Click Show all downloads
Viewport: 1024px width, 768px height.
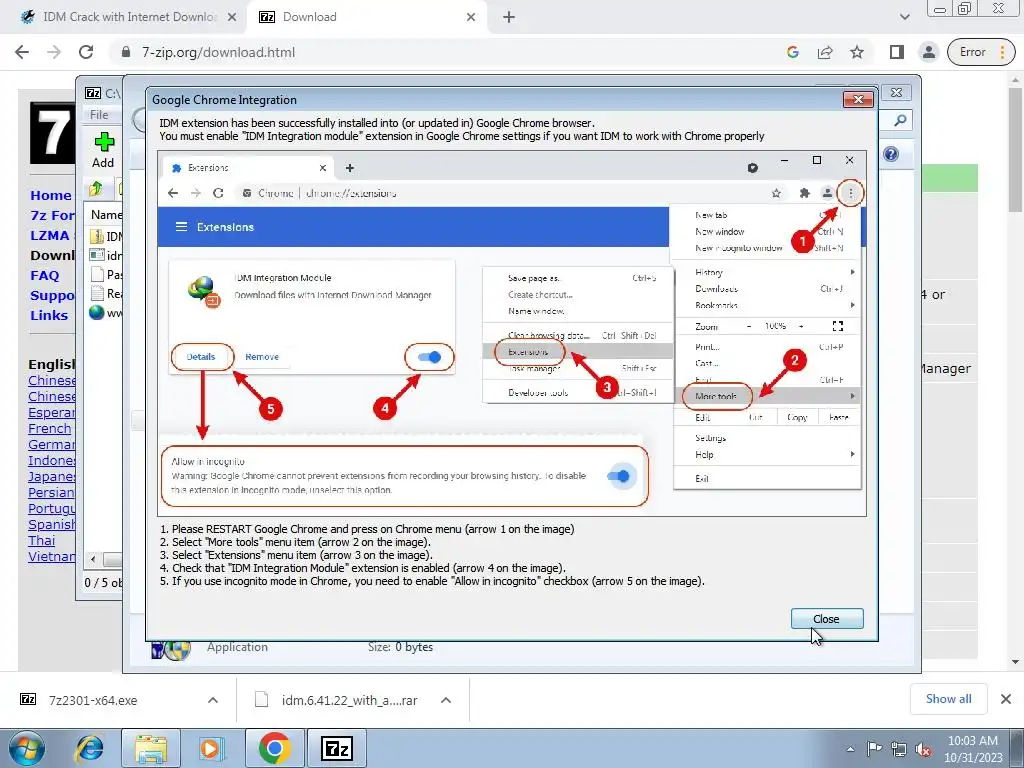[x=948, y=699]
